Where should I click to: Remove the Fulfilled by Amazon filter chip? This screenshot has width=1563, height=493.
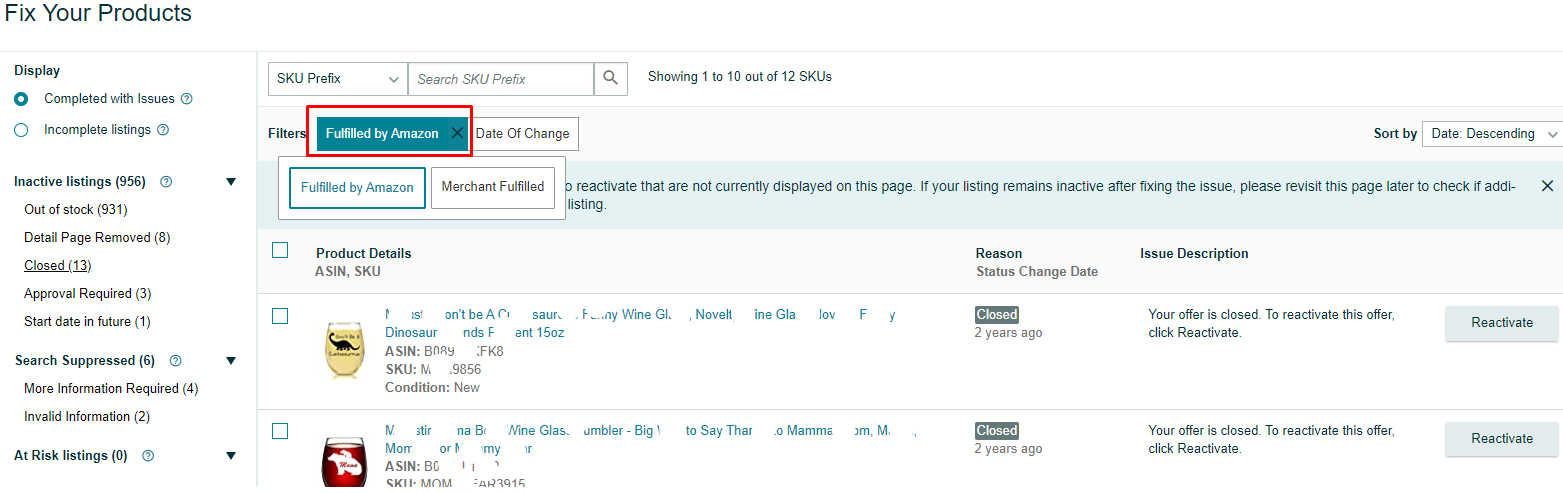pyautogui.click(x=457, y=133)
